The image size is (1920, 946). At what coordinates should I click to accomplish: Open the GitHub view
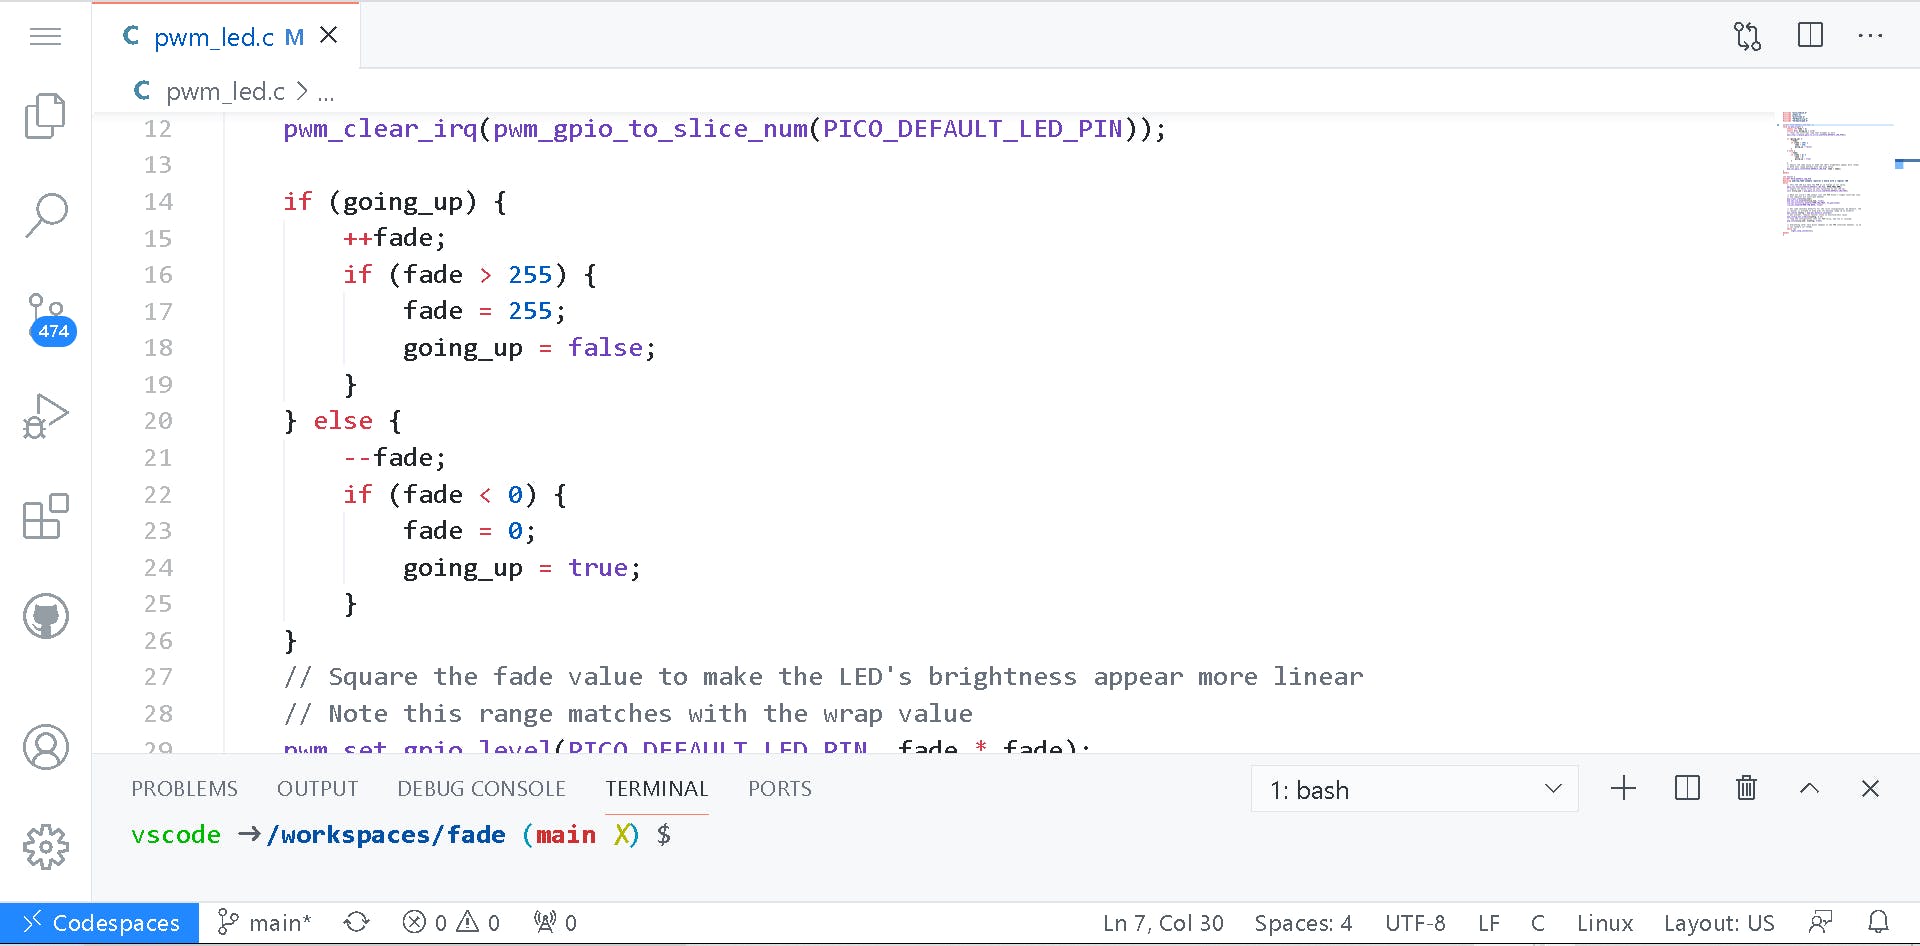click(x=46, y=616)
